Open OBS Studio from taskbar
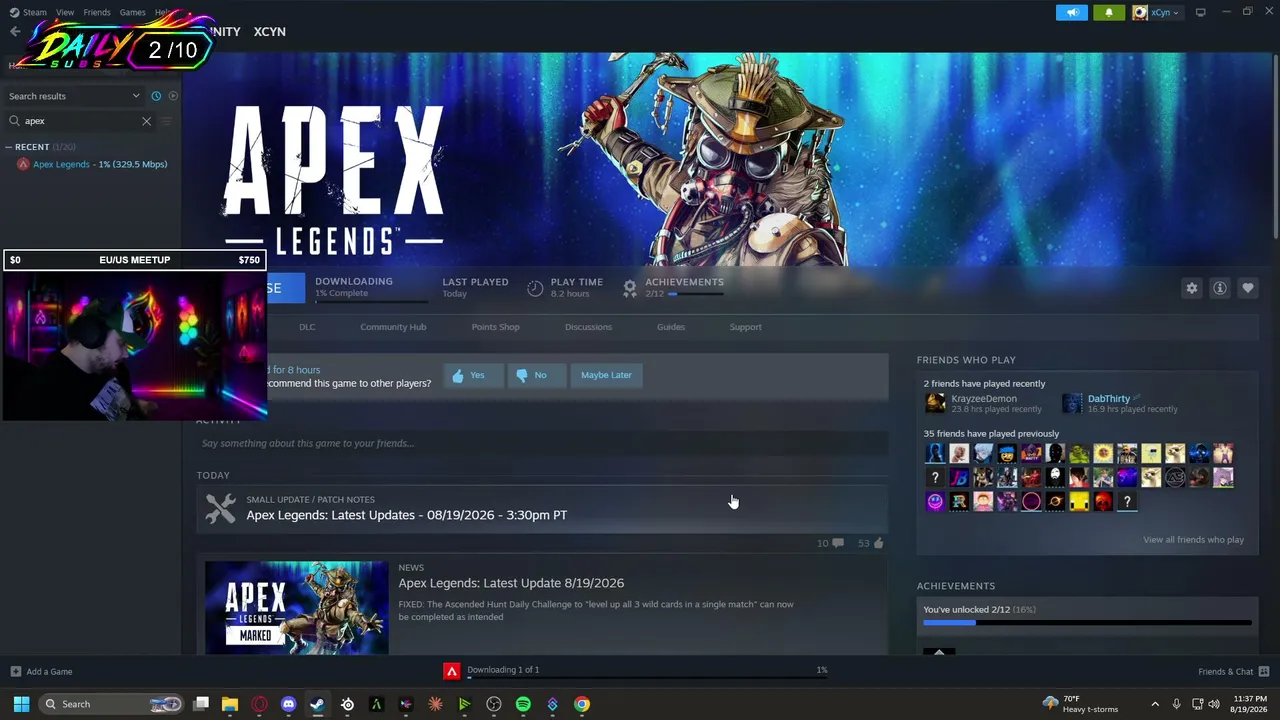Screen dimensions: 1280x720 [x=494, y=704]
